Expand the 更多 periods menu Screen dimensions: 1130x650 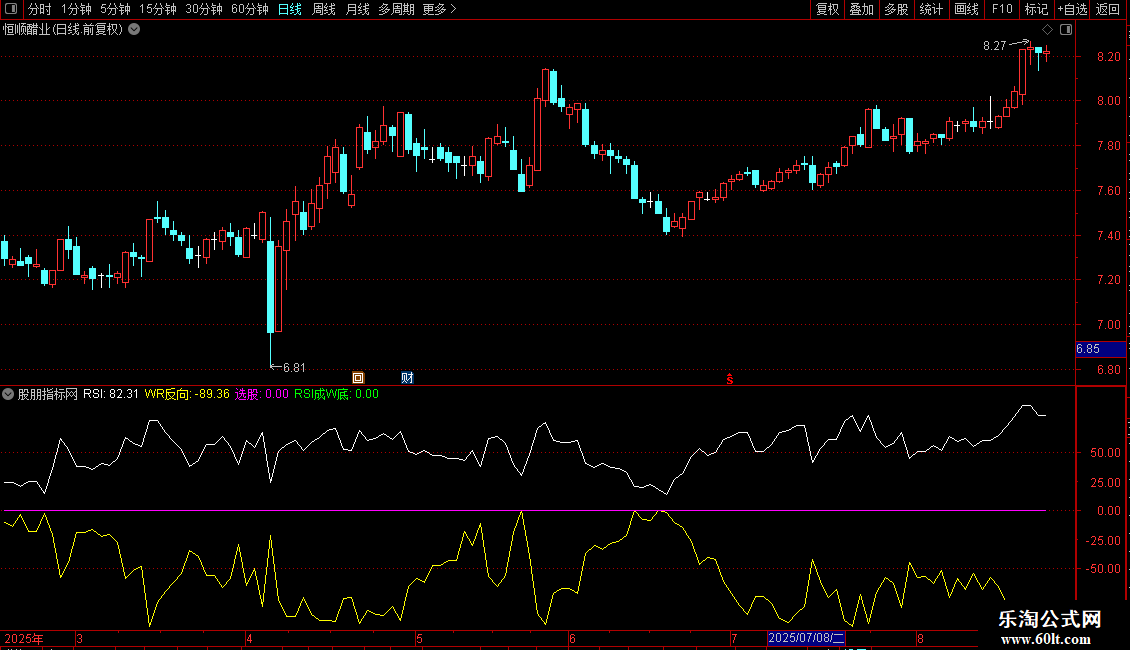coord(439,9)
